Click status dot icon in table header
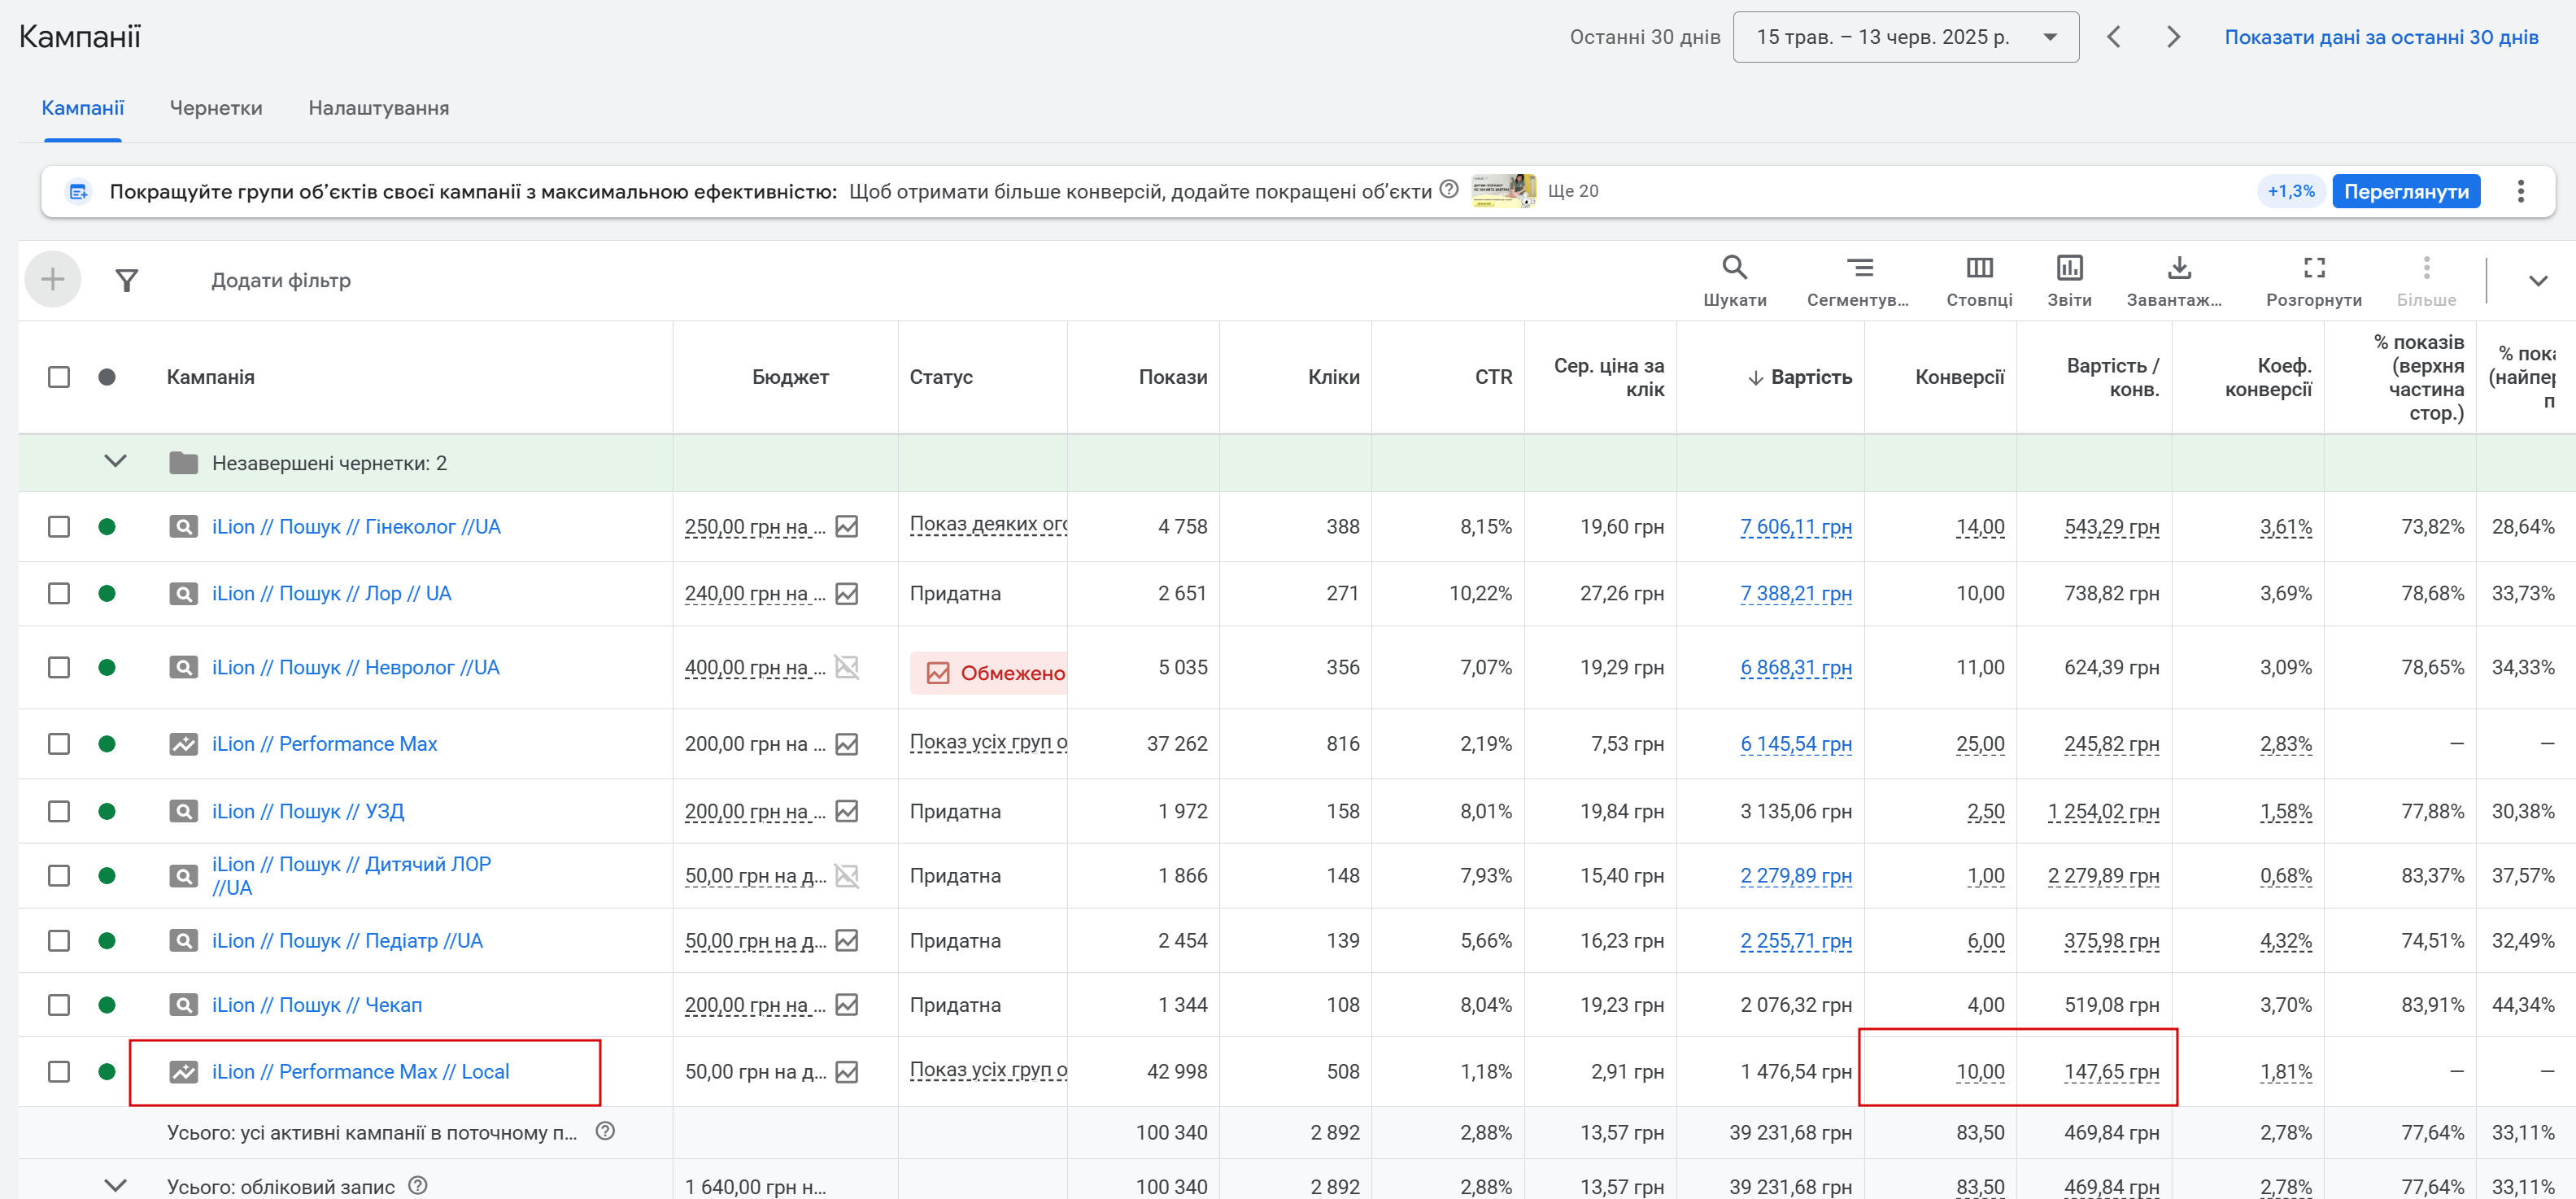The height and width of the screenshot is (1199, 2576). click(107, 377)
